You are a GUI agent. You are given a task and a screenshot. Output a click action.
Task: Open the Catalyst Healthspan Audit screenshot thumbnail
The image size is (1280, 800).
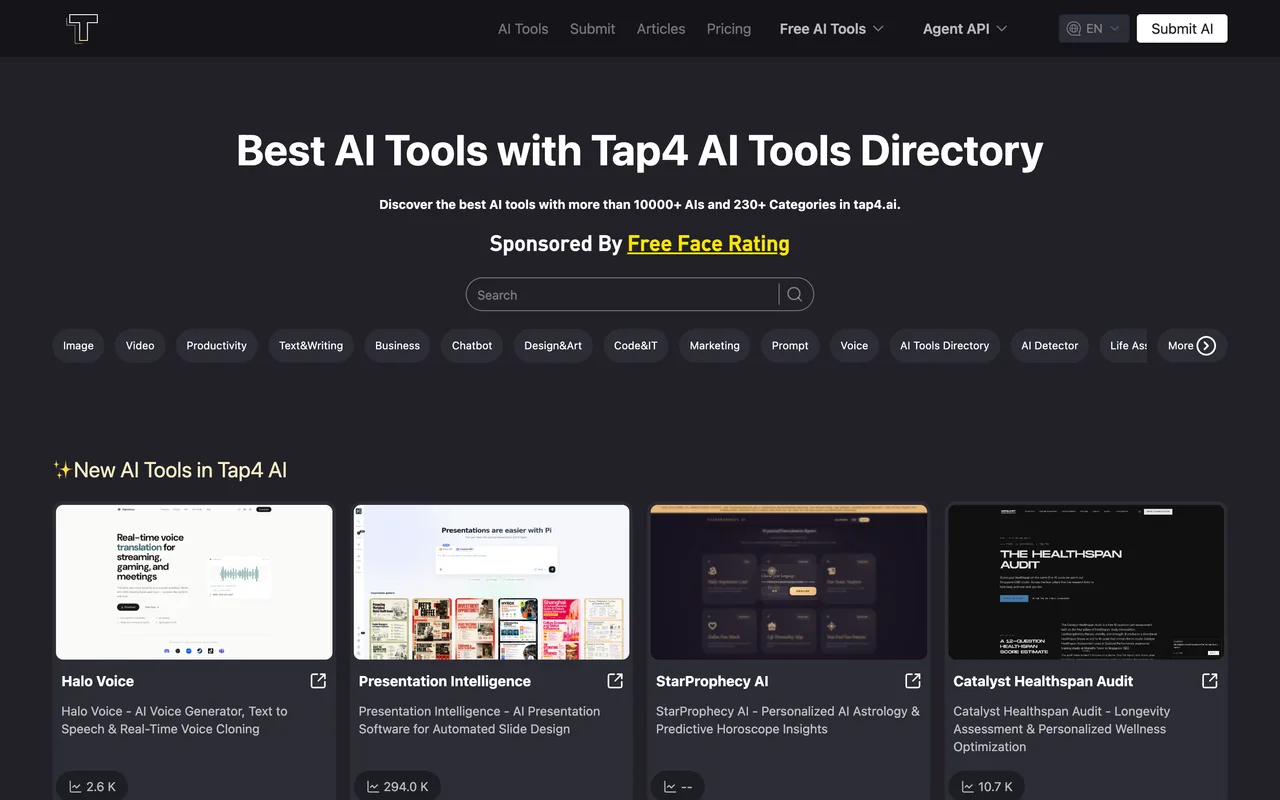[1086, 582]
